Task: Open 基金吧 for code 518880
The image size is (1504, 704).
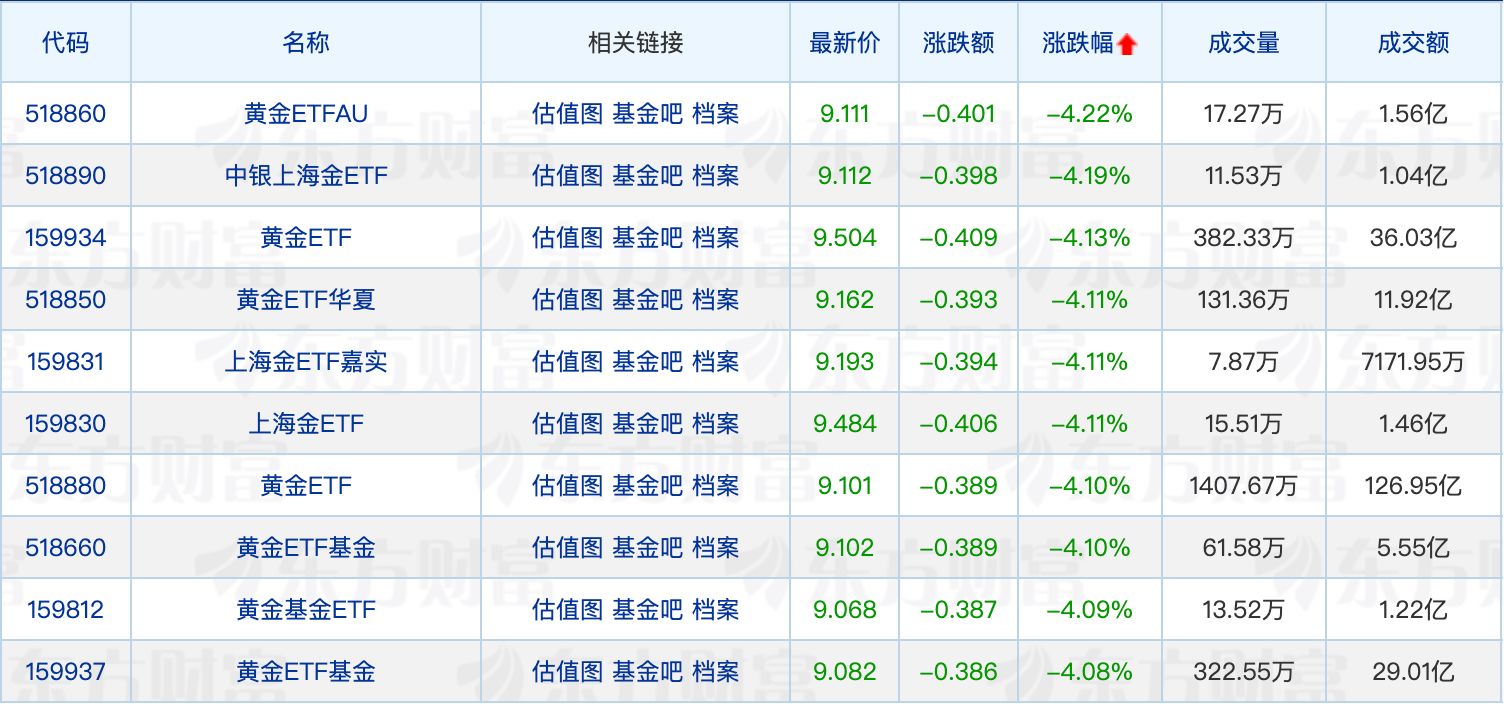Action: pyautogui.click(x=647, y=486)
